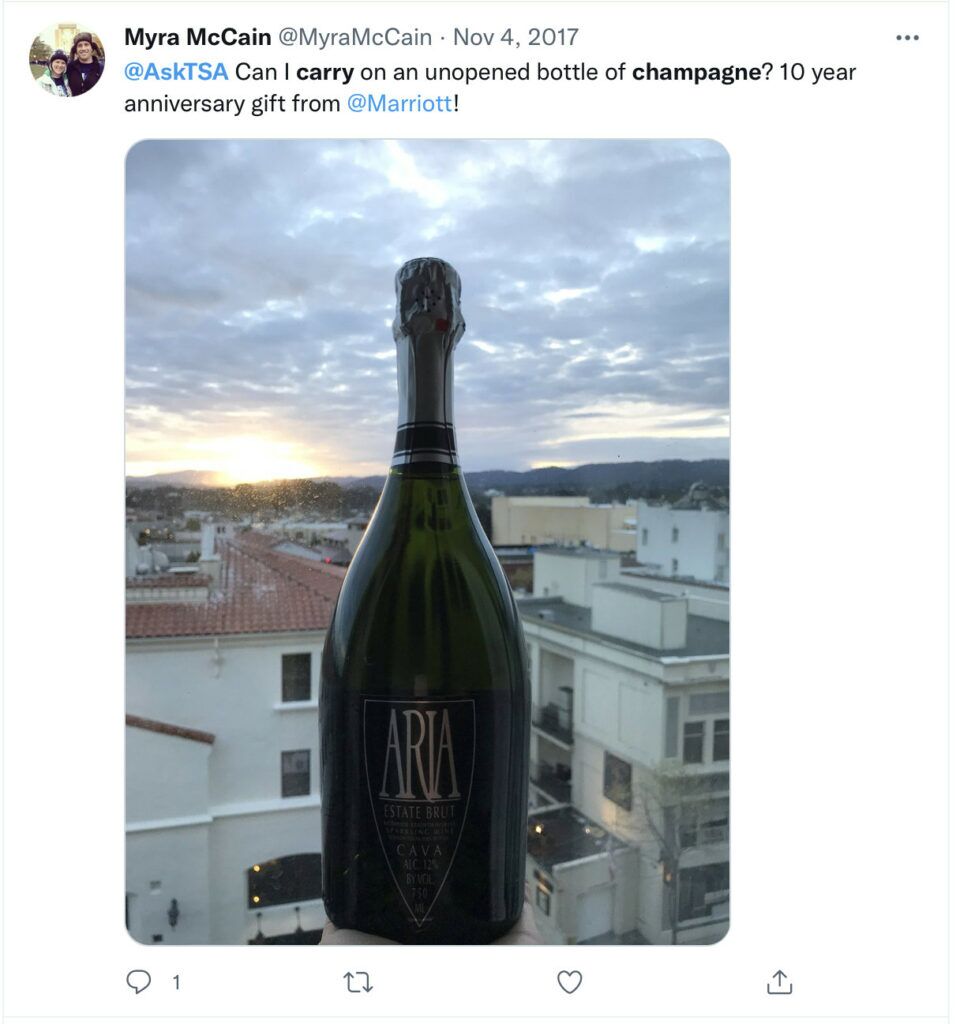Click the bold word carry in tweet
This screenshot has height=1024, width=956.
tap(325, 72)
